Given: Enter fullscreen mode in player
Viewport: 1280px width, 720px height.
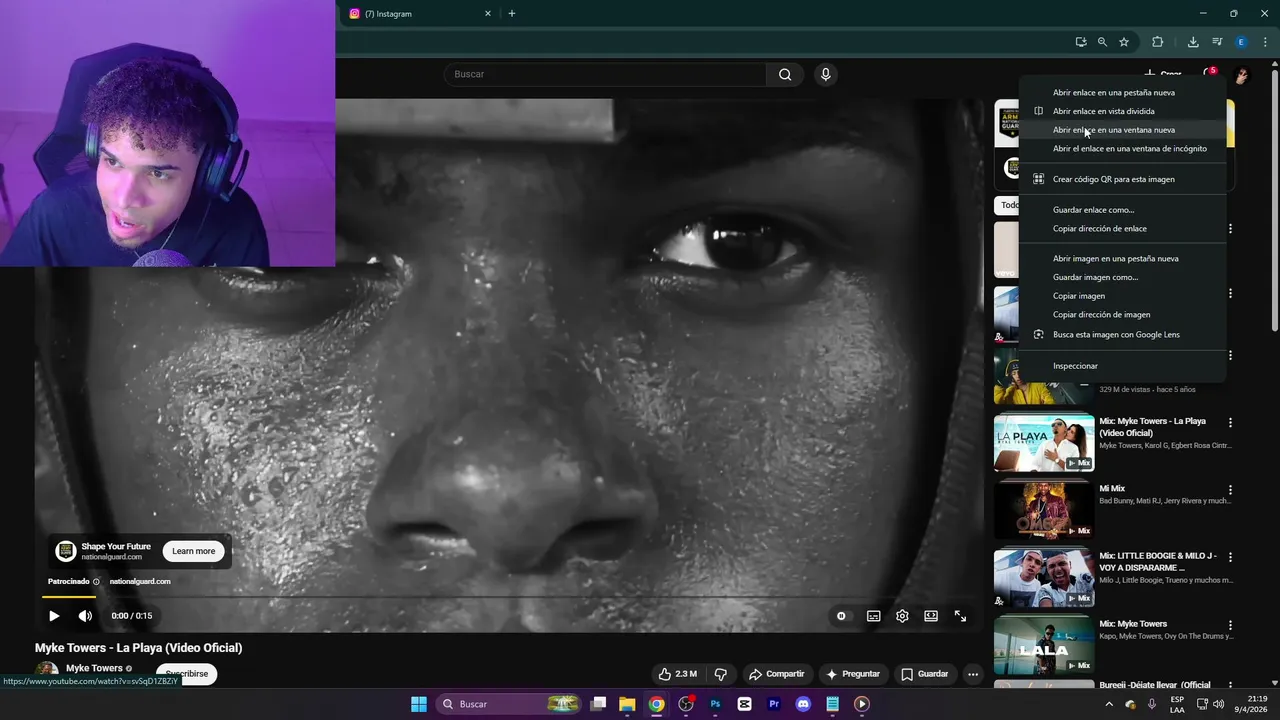Looking at the screenshot, I should (960, 616).
